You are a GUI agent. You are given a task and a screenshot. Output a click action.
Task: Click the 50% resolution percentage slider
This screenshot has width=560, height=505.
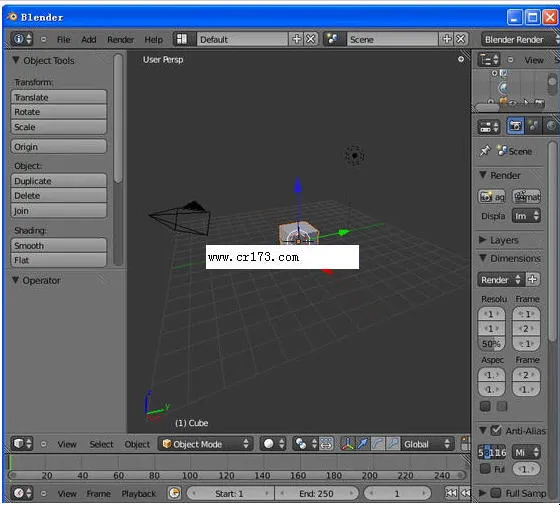click(491, 344)
